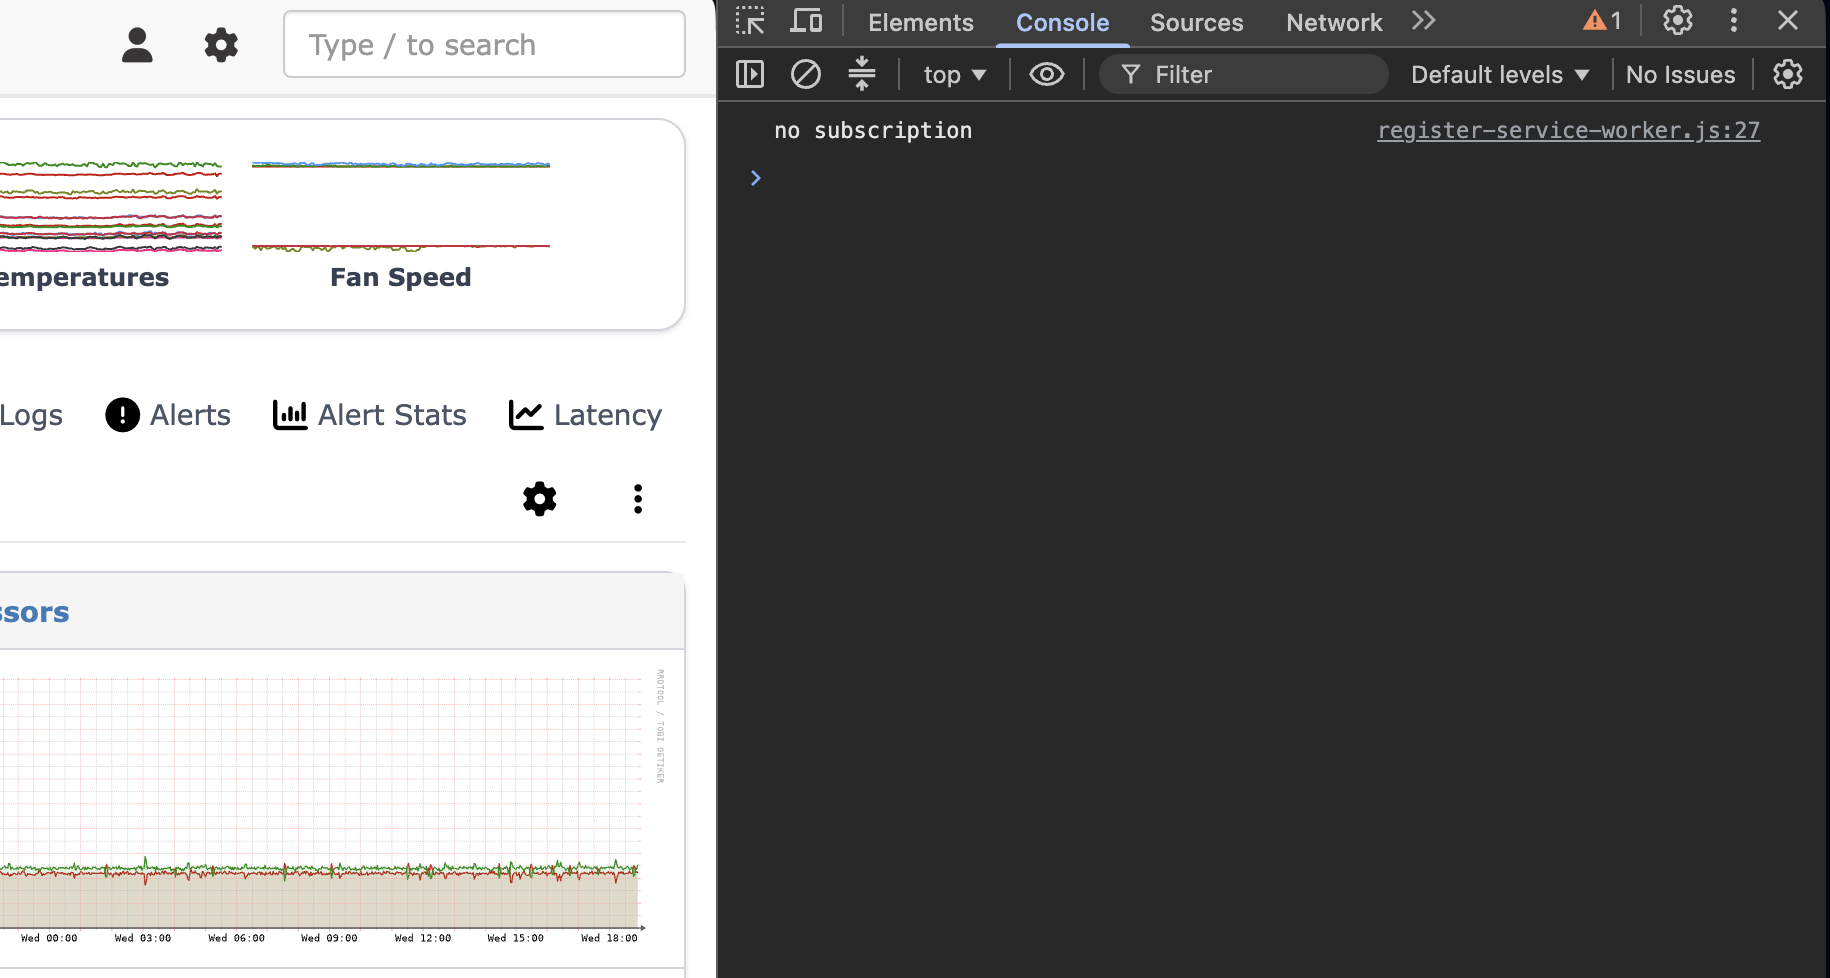Click the No Issues button

(x=1681, y=75)
